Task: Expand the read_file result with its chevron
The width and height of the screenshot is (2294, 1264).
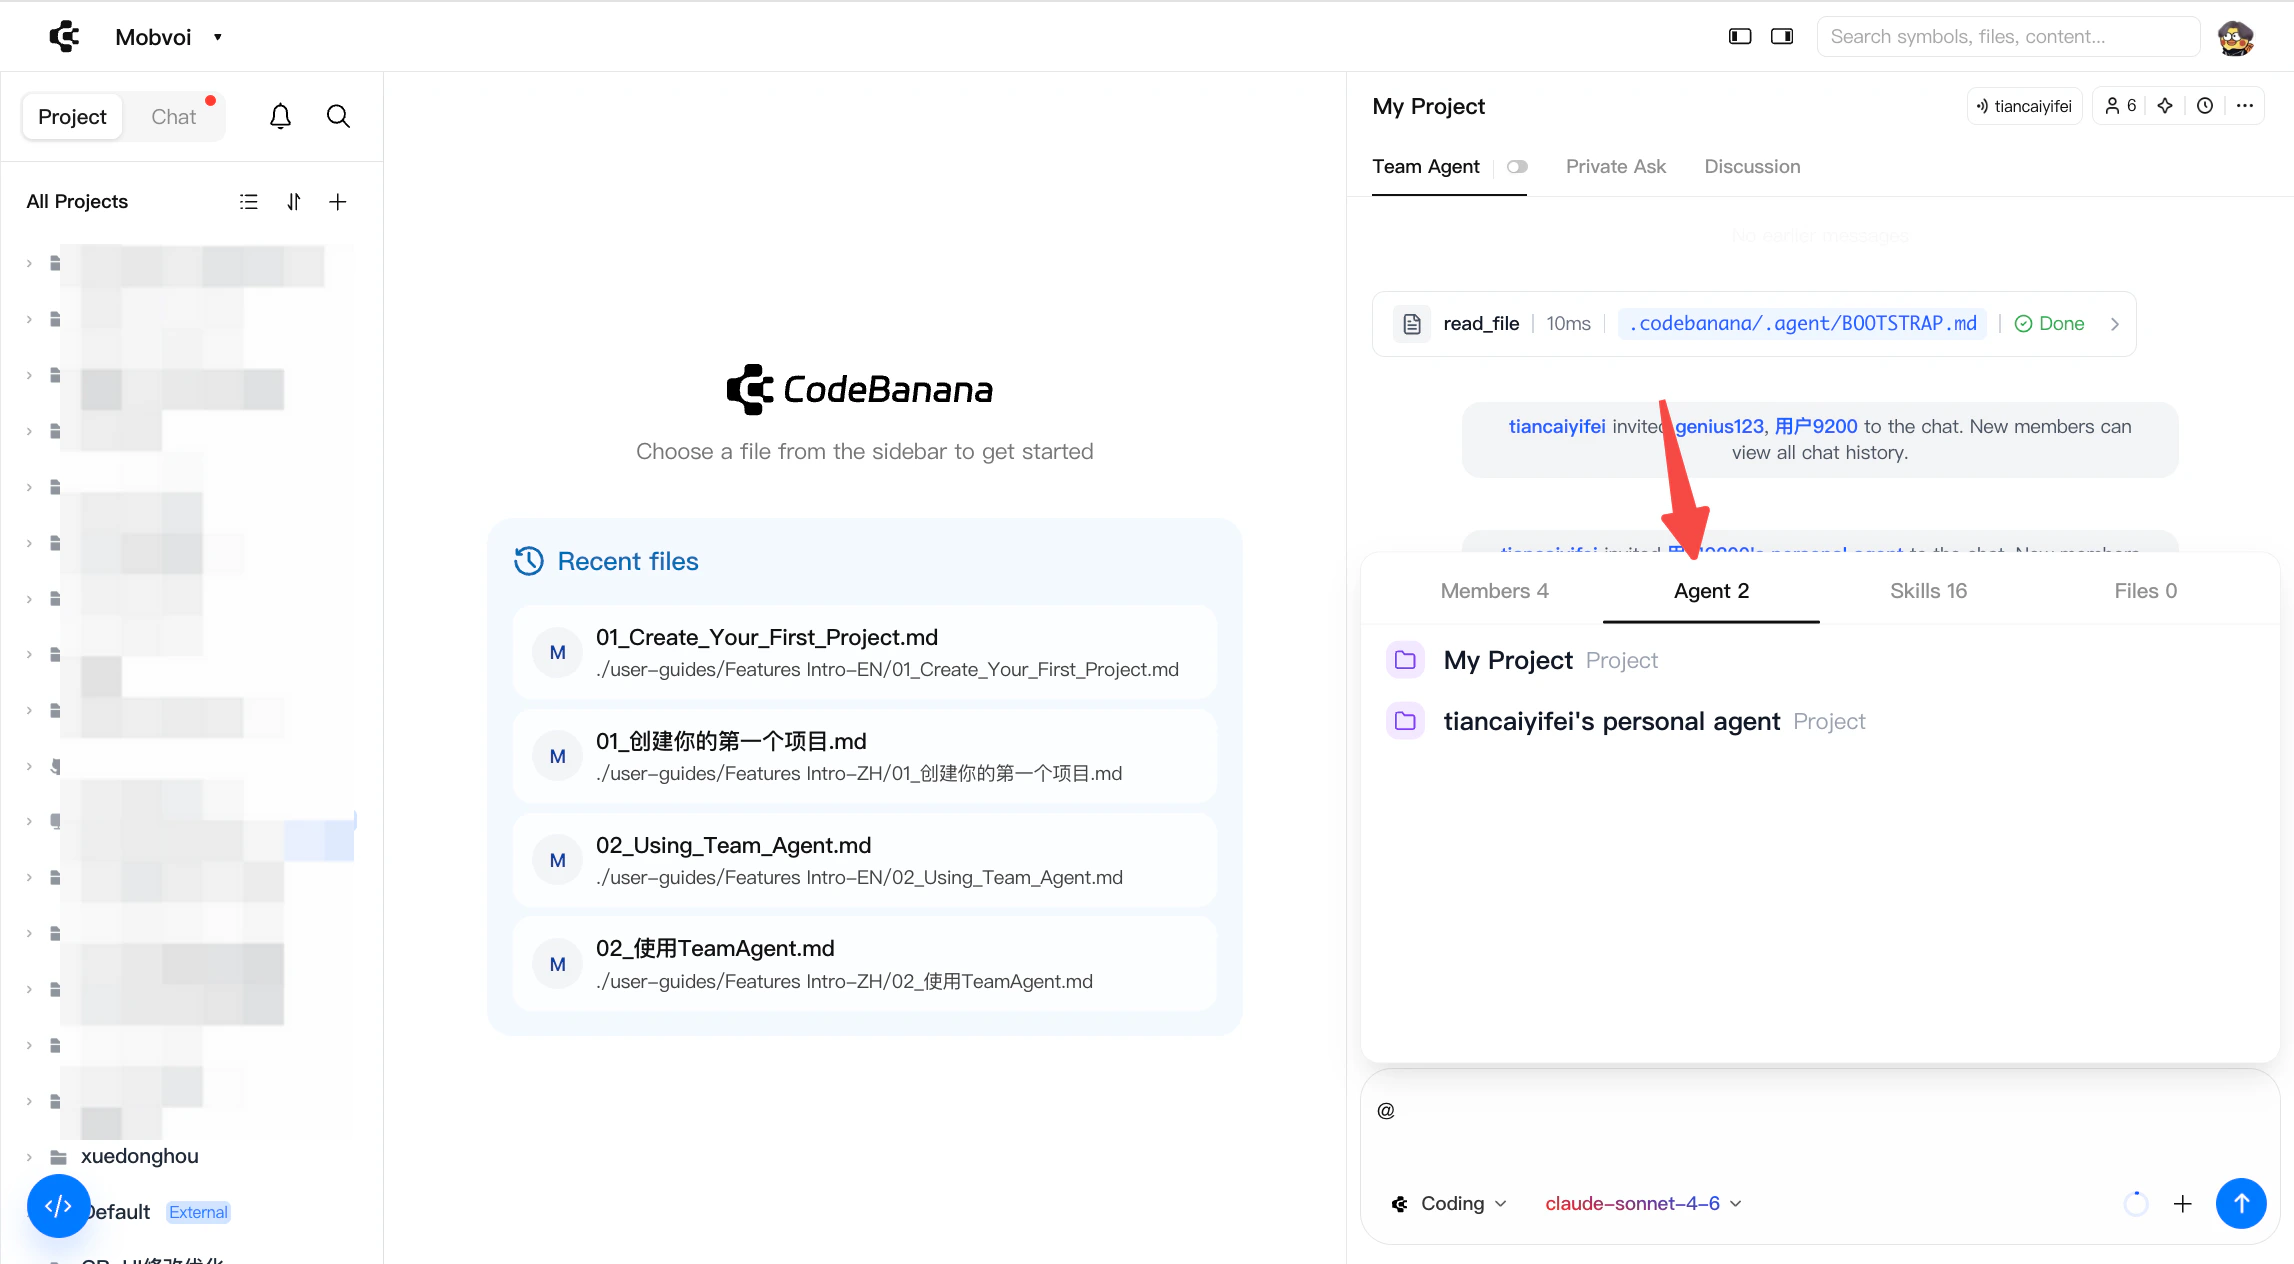Action: click(2115, 324)
